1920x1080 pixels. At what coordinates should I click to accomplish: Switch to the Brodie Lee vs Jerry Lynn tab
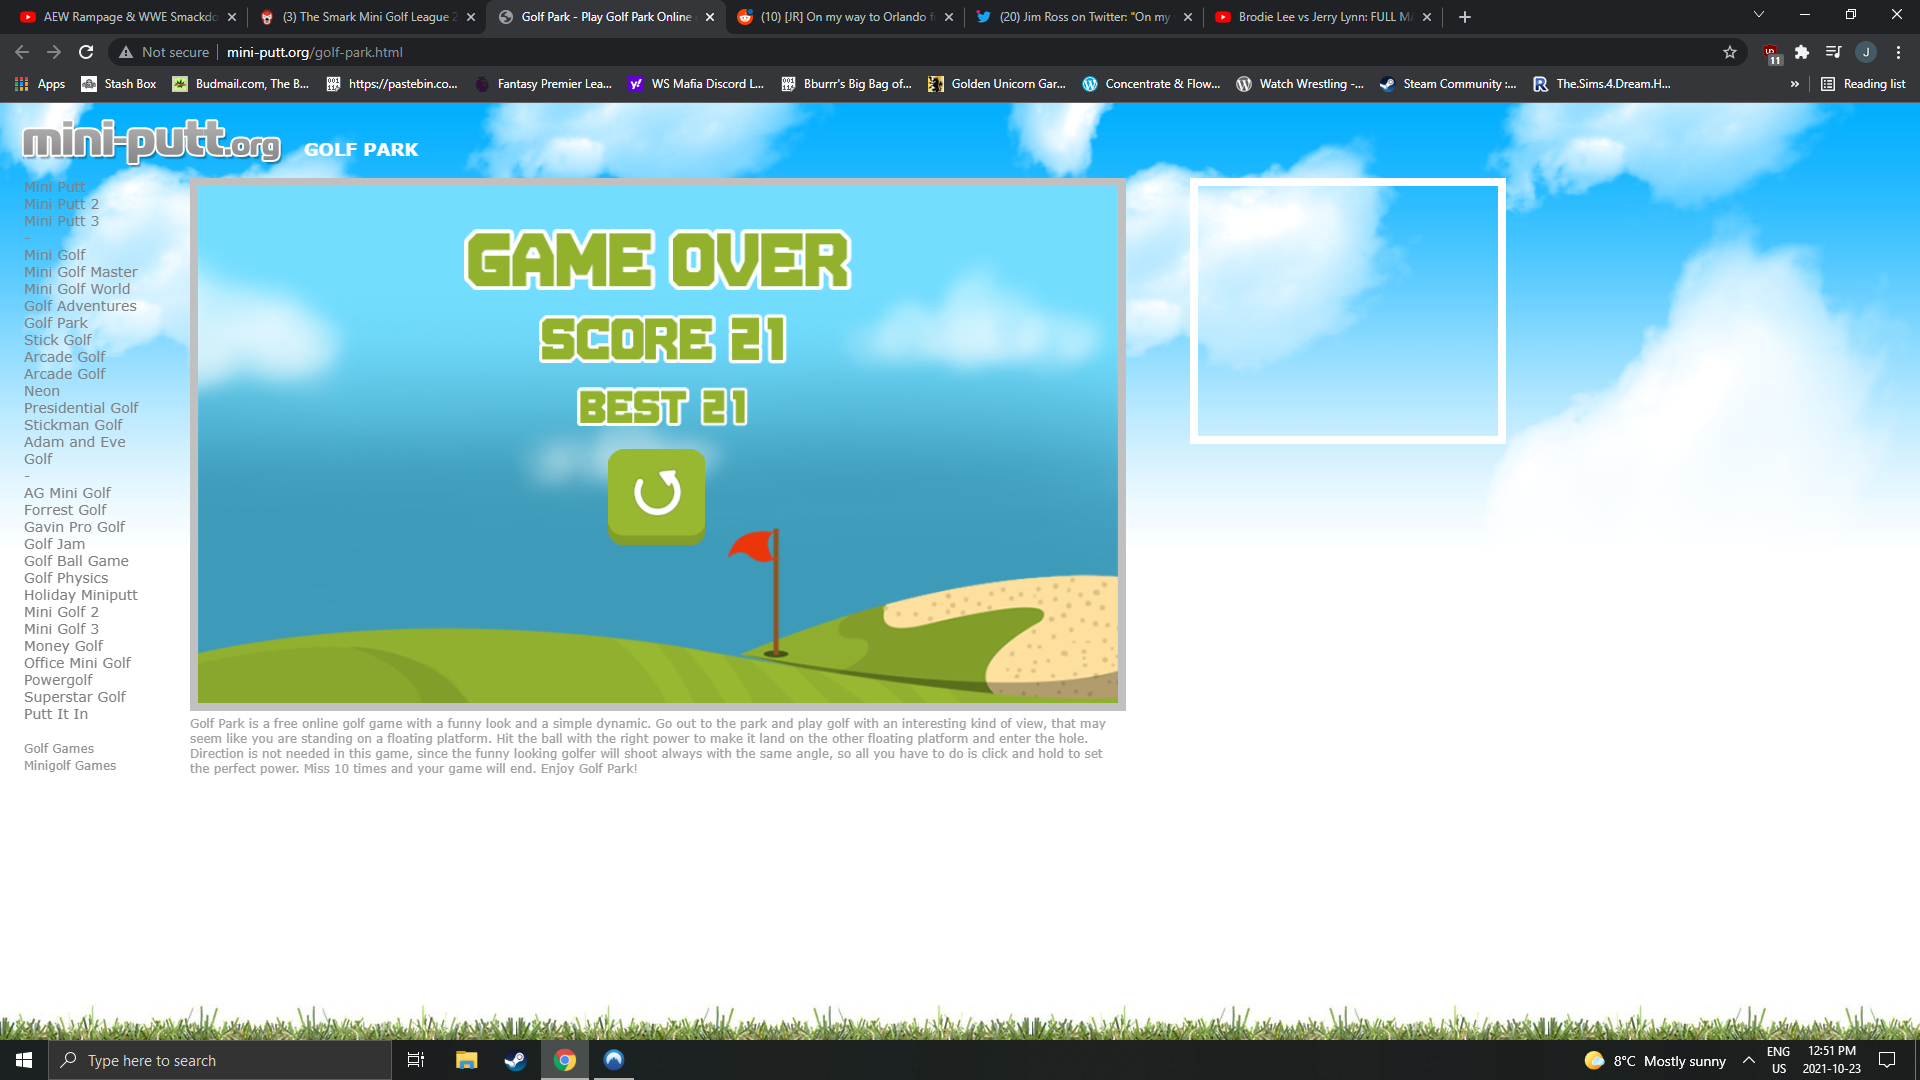click(1322, 17)
